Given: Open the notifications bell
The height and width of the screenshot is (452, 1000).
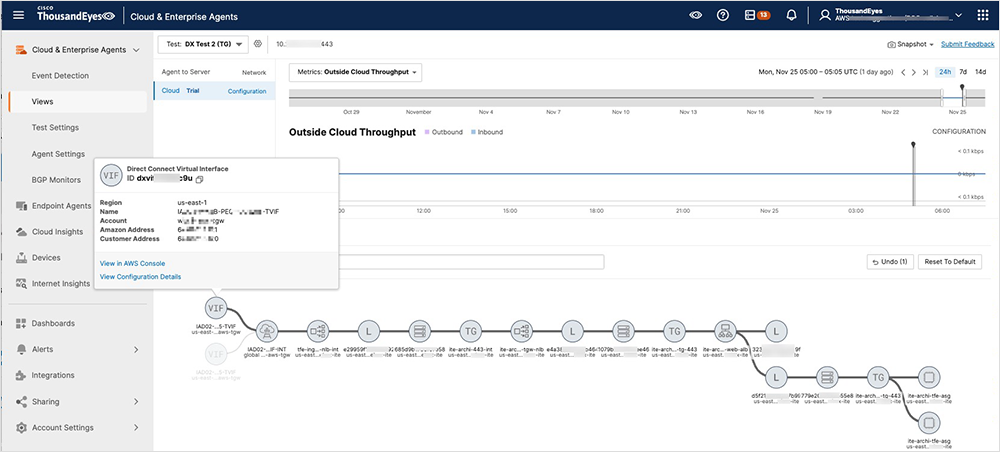Looking at the screenshot, I should point(792,15).
